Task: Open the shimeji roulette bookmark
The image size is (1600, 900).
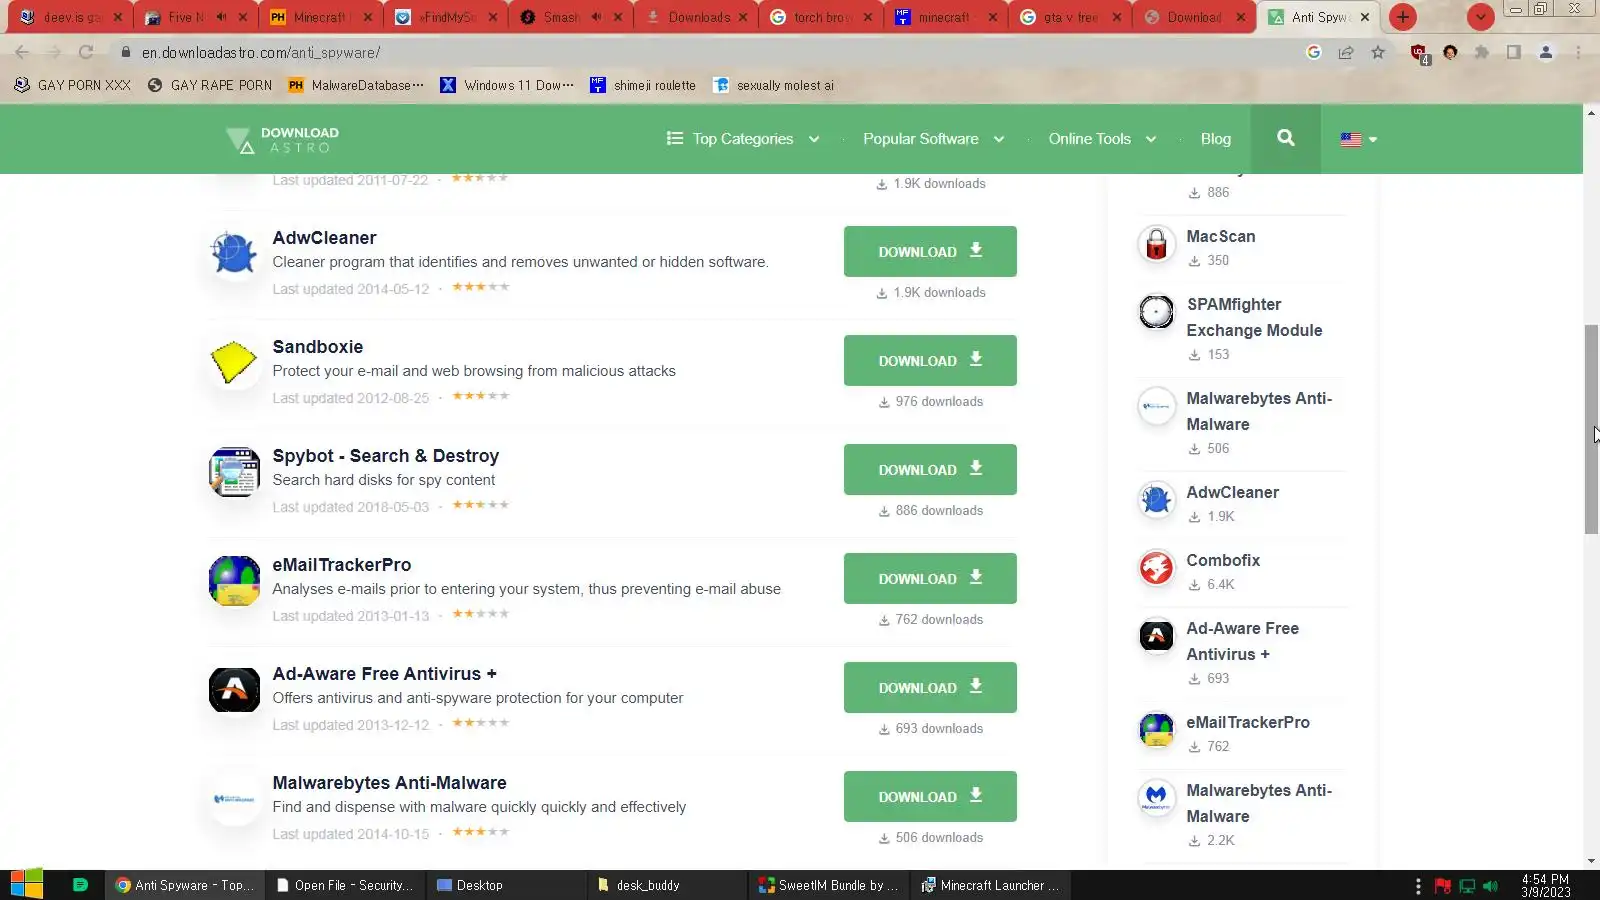Action: 643,85
